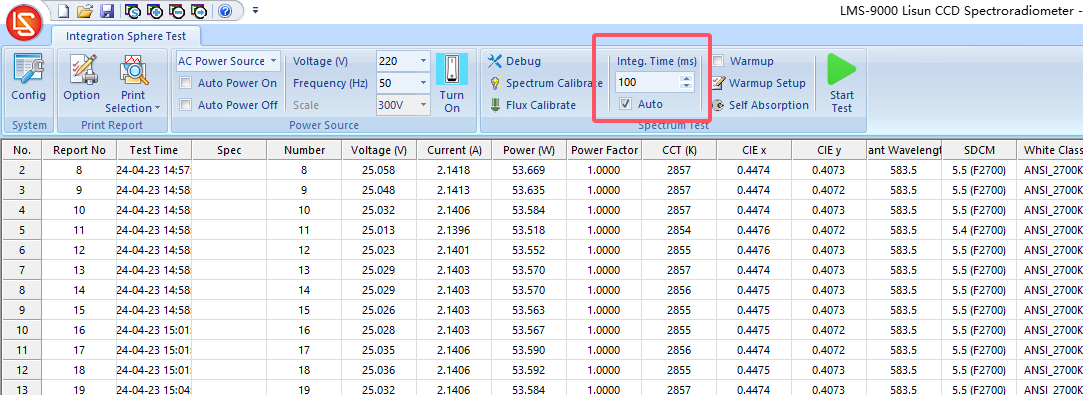Open help with the question mark icon
This screenshot has height=395, width=1083.
pos(224,10)
